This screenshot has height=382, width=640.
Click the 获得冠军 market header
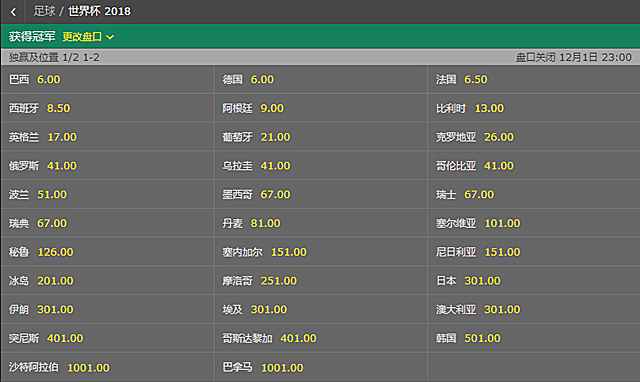tap(32, 37)
